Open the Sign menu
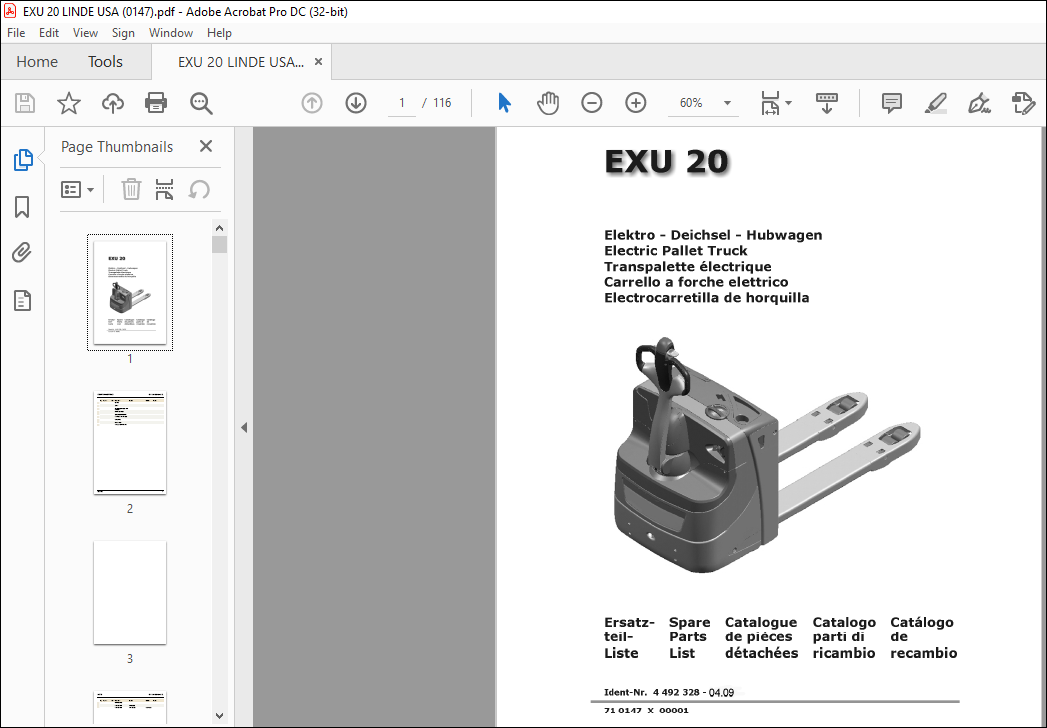 click(x=123, y=33)
